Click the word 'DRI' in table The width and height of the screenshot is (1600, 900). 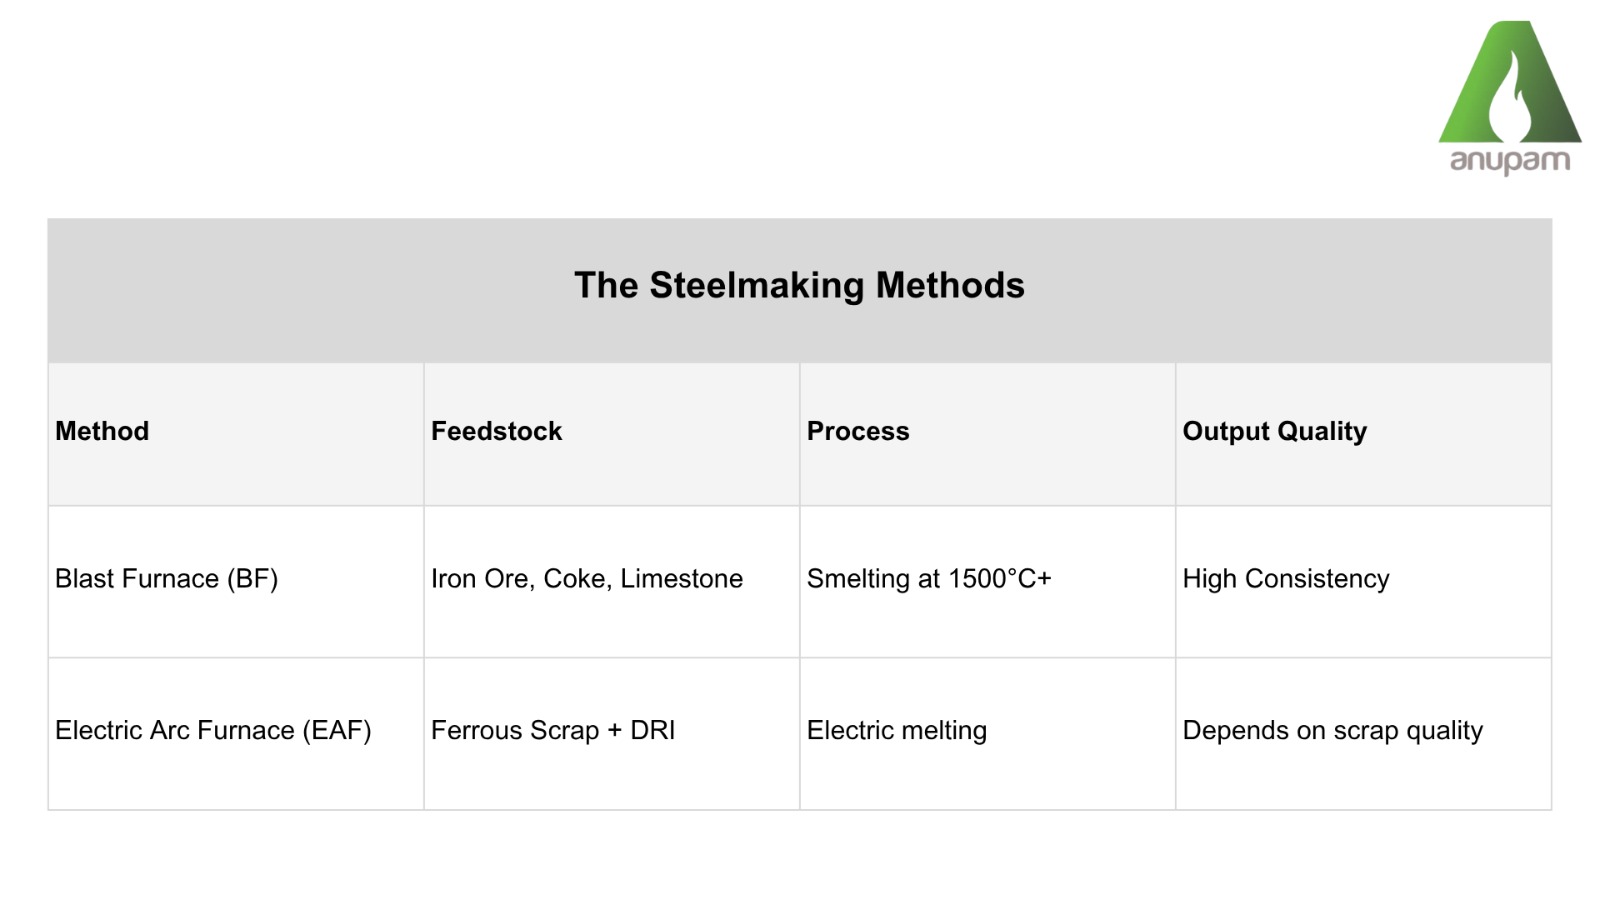652,731
